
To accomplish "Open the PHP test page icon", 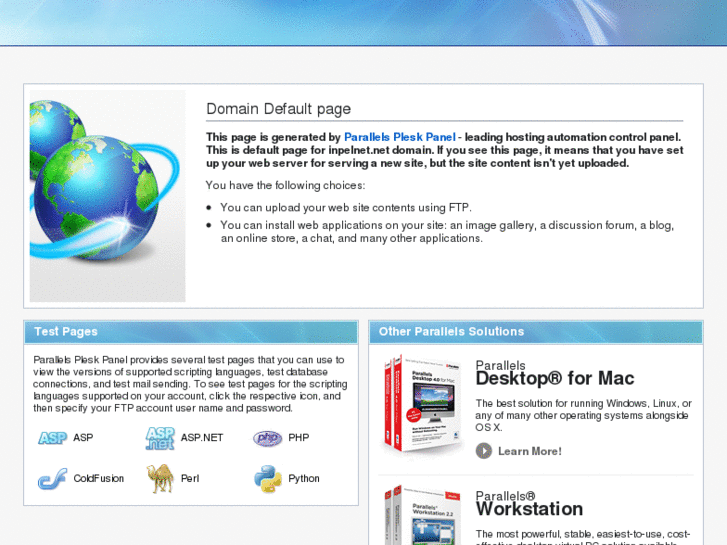I will click(x=268, y=438).
